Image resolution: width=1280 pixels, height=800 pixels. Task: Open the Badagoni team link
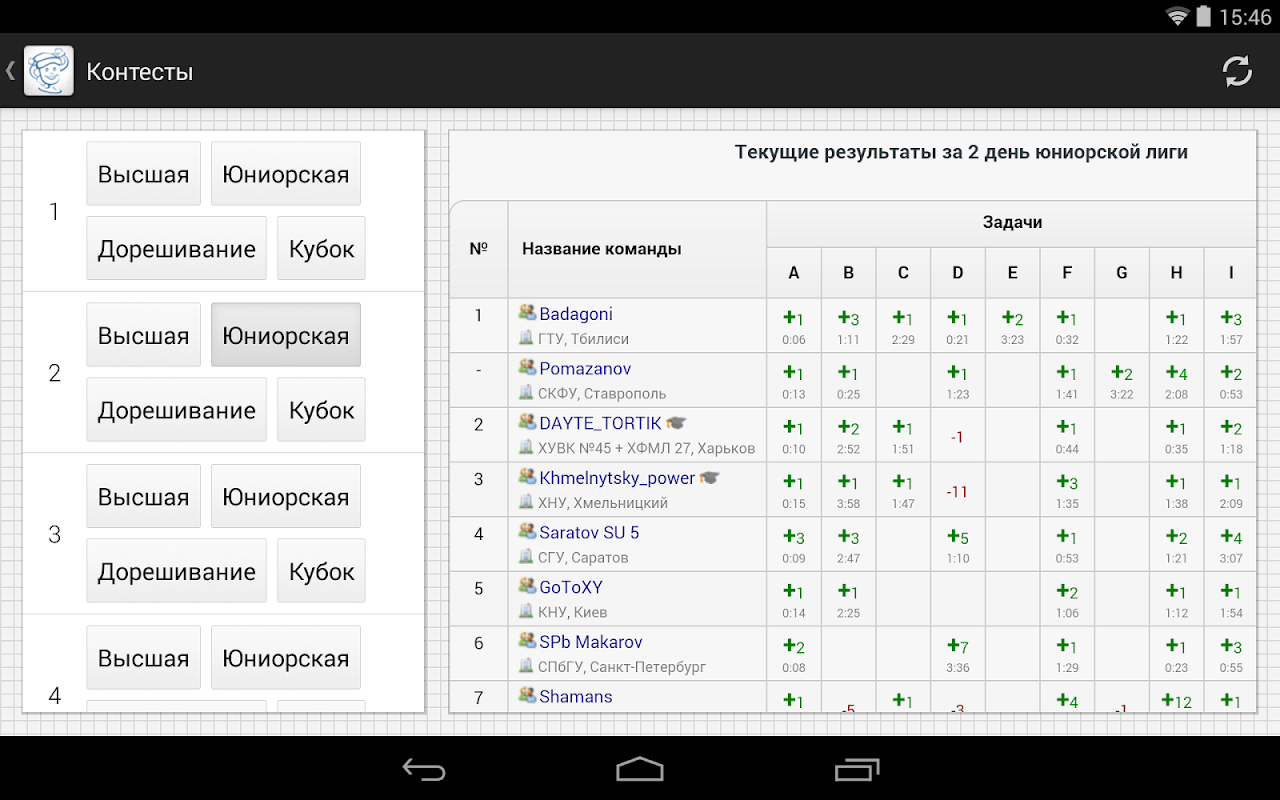576,314
